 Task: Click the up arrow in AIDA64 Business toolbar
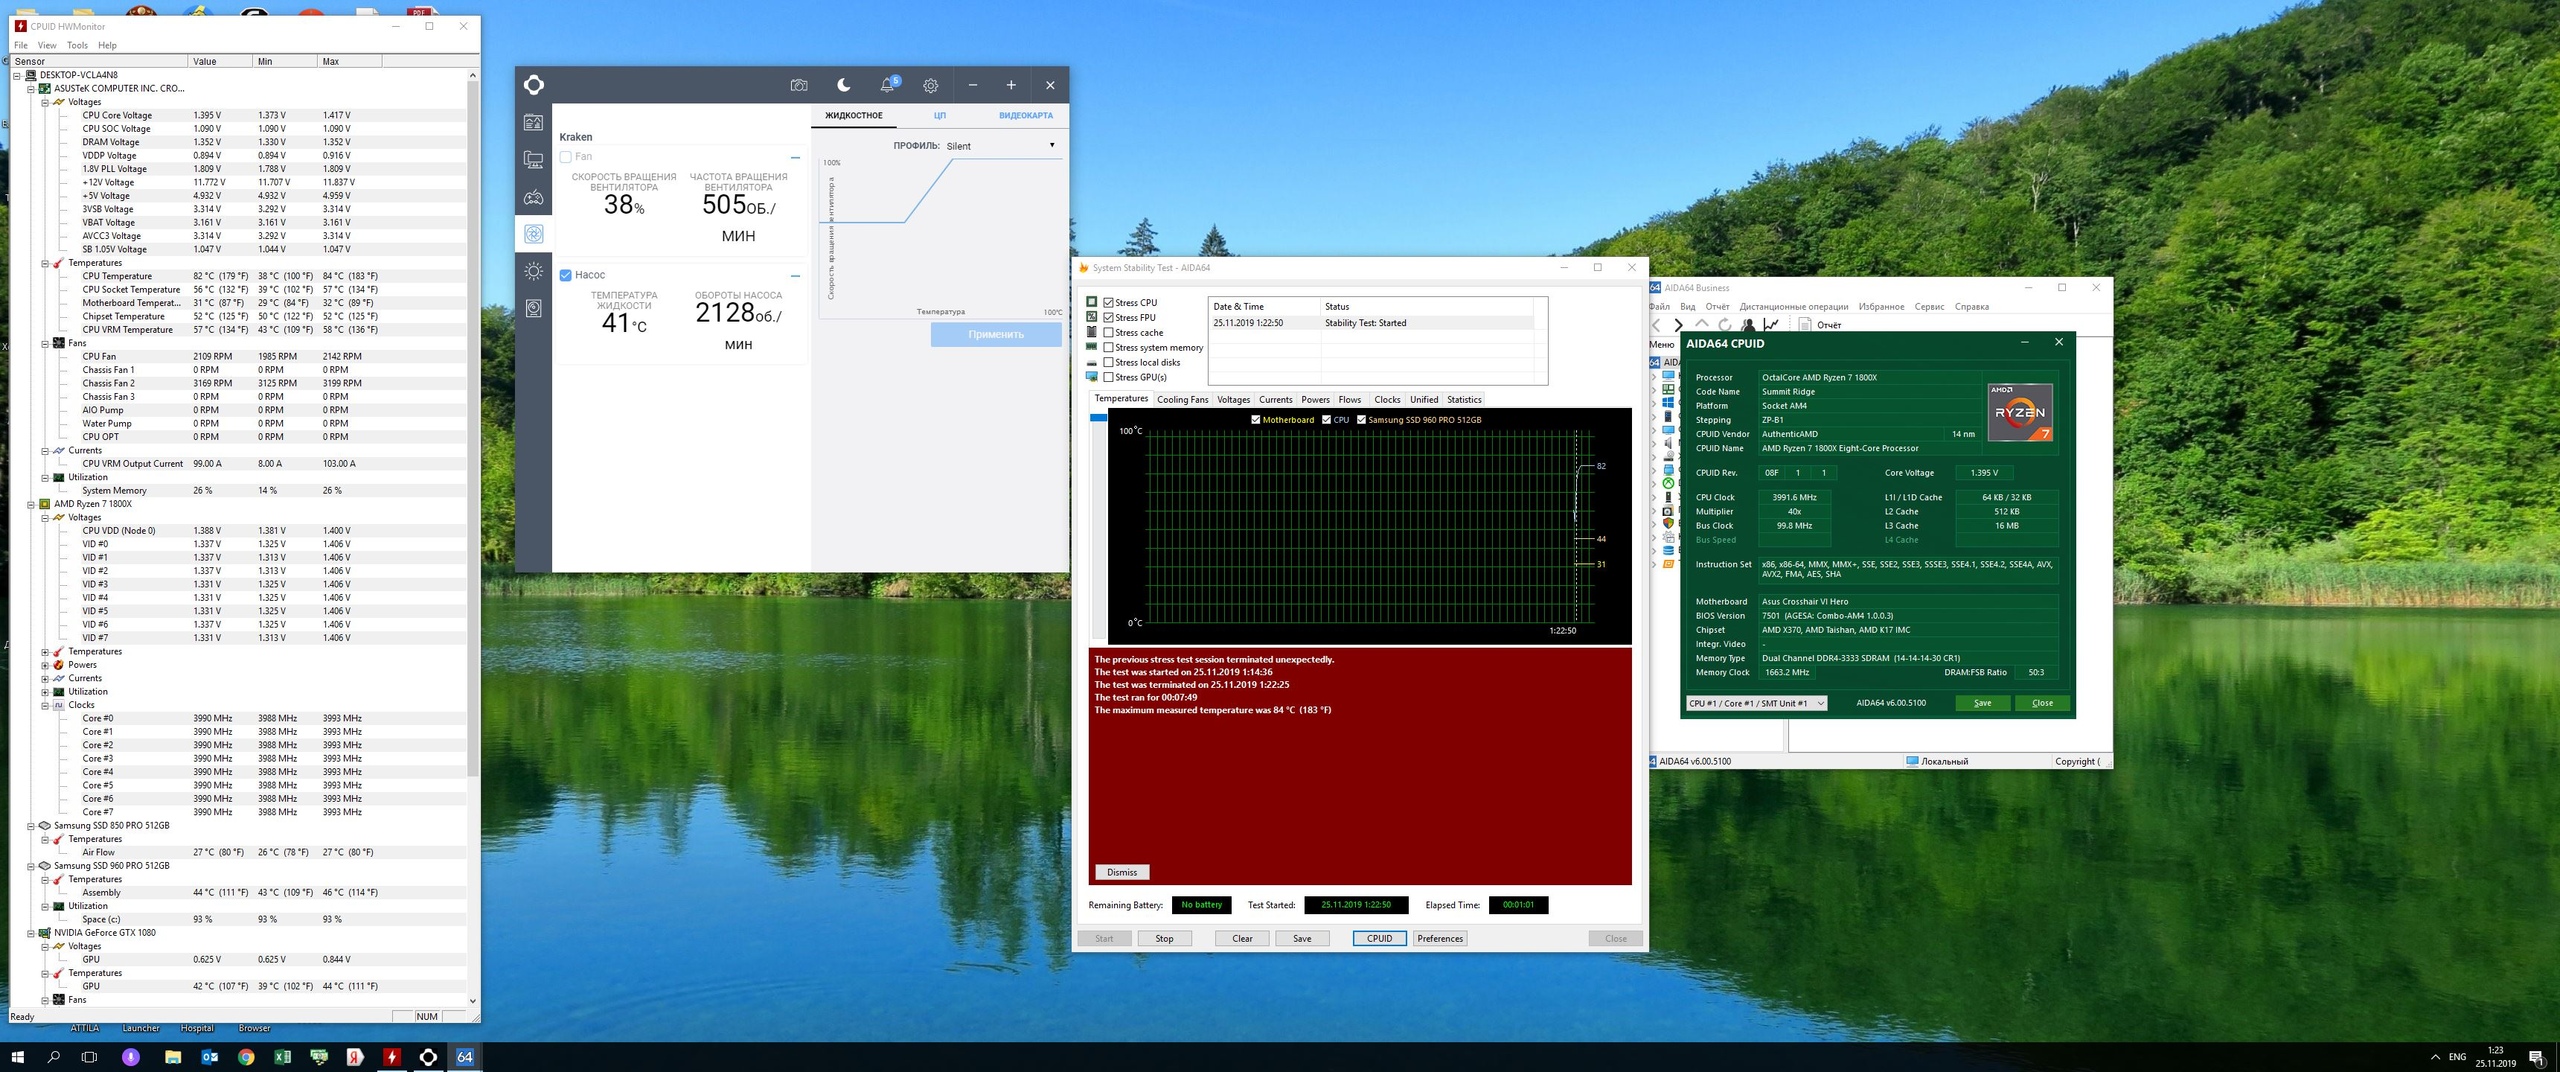pos(1702,325)
